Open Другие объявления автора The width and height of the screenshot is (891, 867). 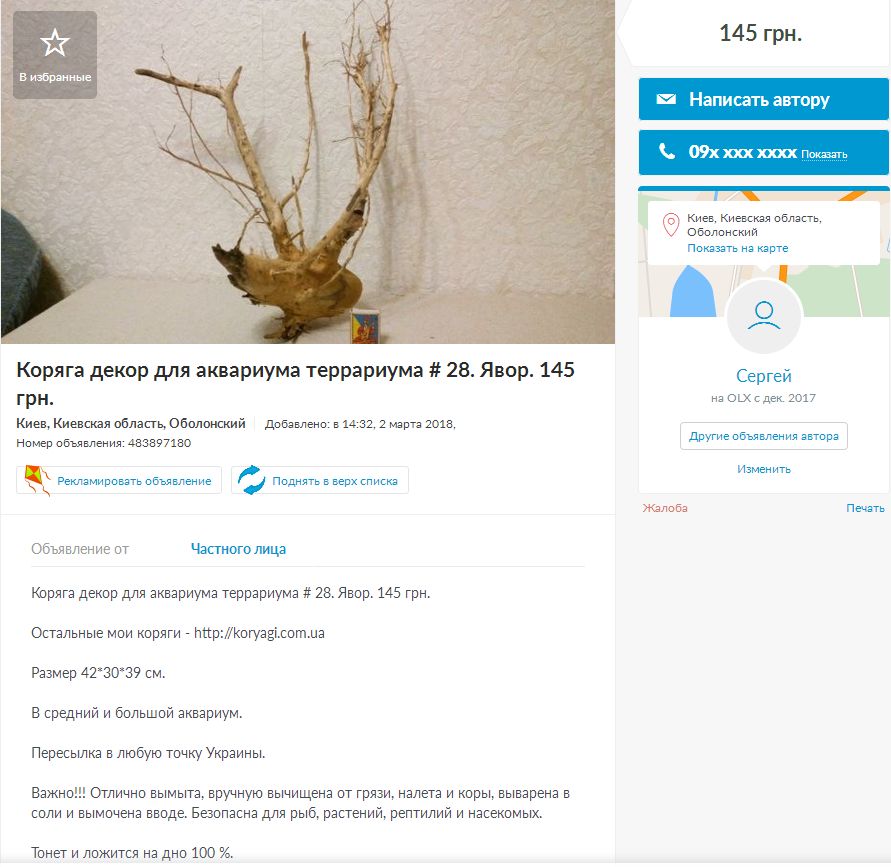pyautogui.click(x=764, y=436)
